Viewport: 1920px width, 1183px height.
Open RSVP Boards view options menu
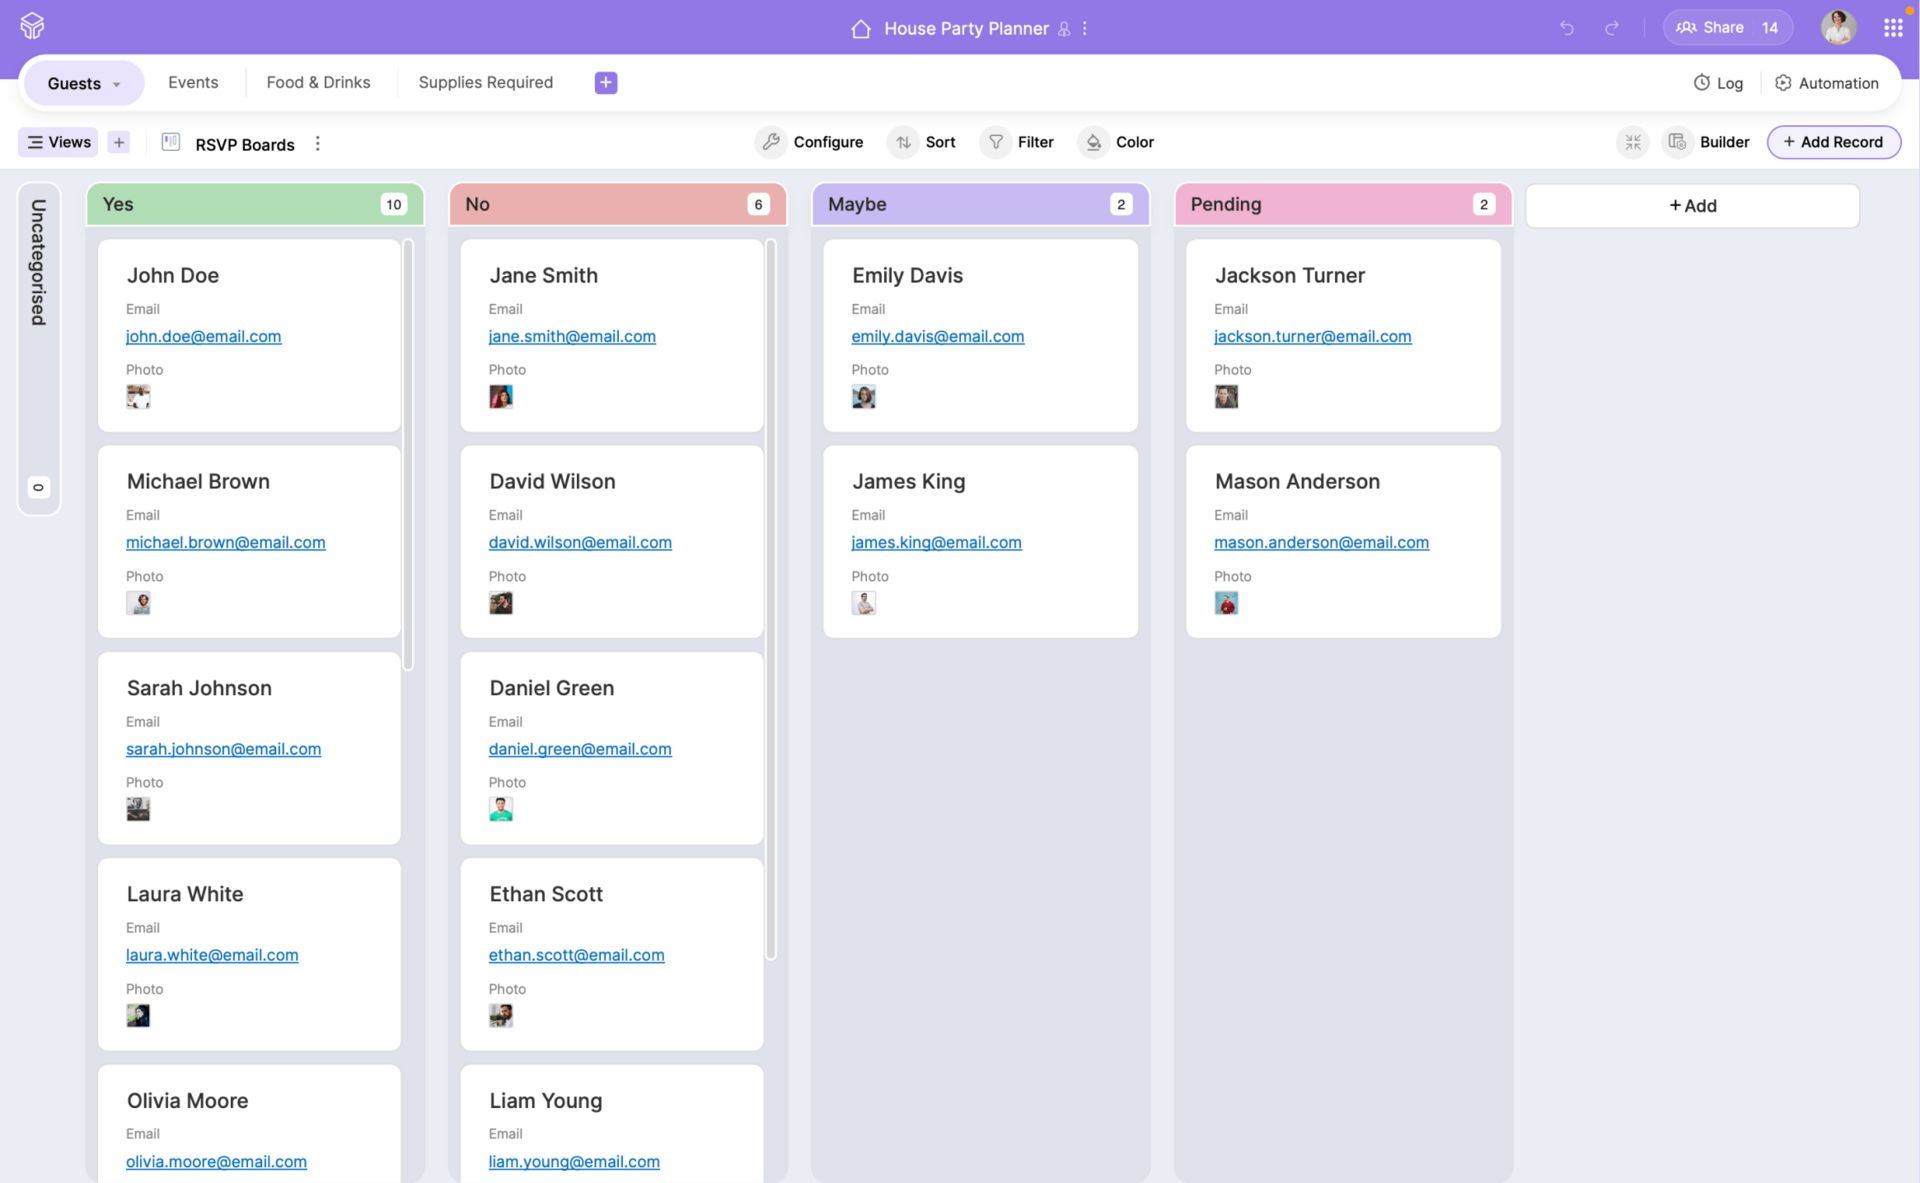click(318, 143)
